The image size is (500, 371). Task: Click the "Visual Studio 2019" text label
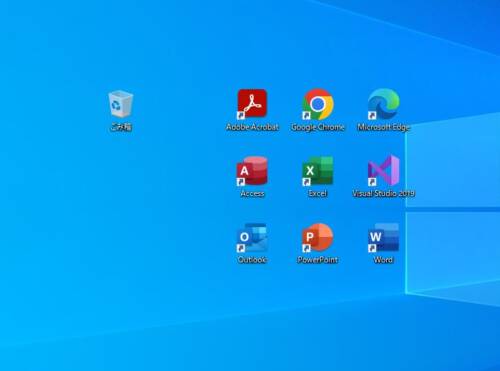[x=384, y=193]
